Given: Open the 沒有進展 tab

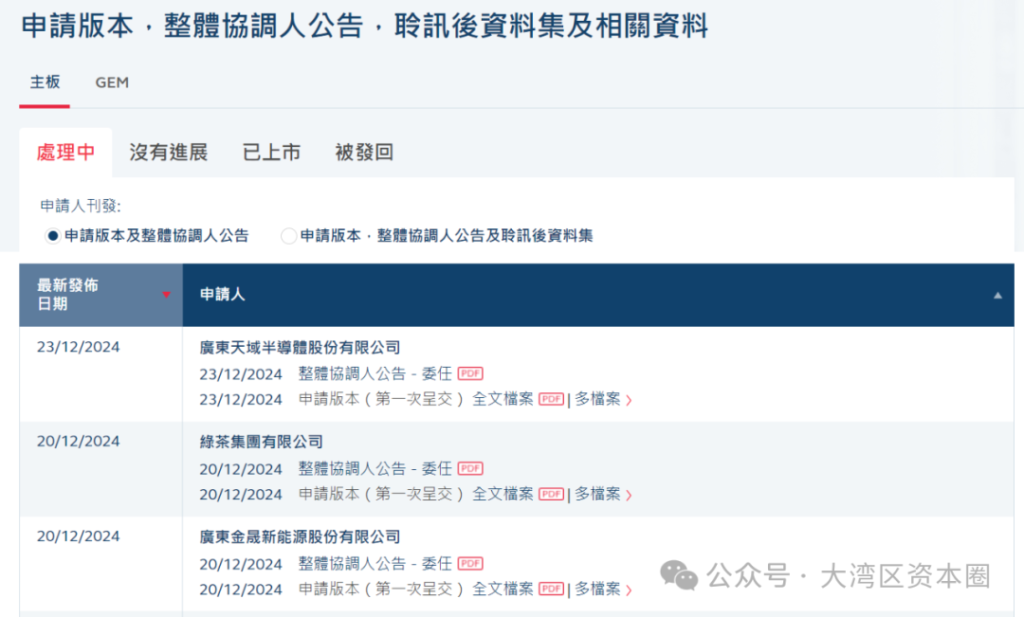Looking at the screenshot, I should [168, 152].
